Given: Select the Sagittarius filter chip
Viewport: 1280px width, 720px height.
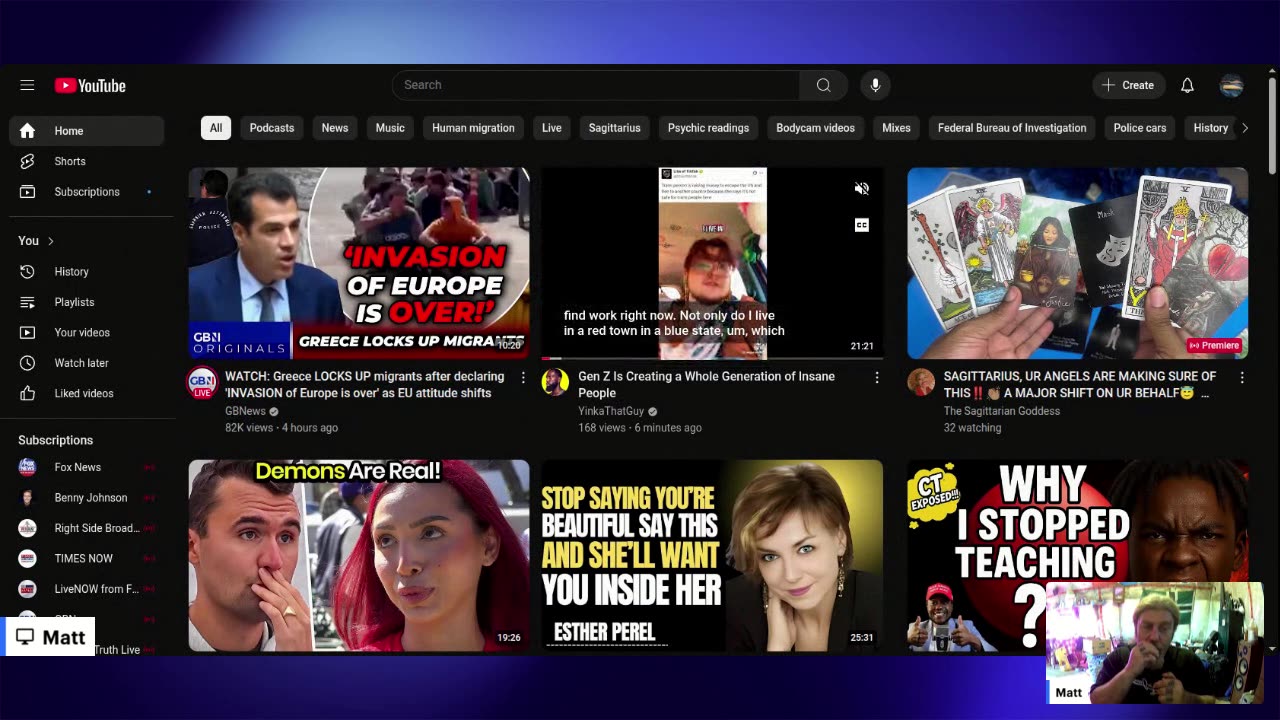Looking at the screenshot, I should (615, 128).
